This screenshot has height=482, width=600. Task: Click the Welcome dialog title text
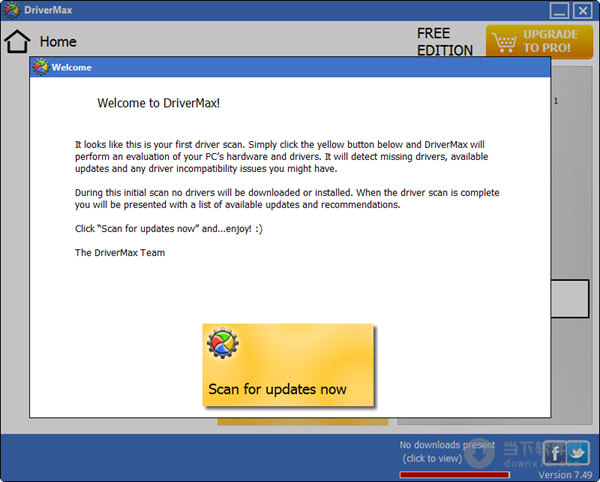(72, 68)
